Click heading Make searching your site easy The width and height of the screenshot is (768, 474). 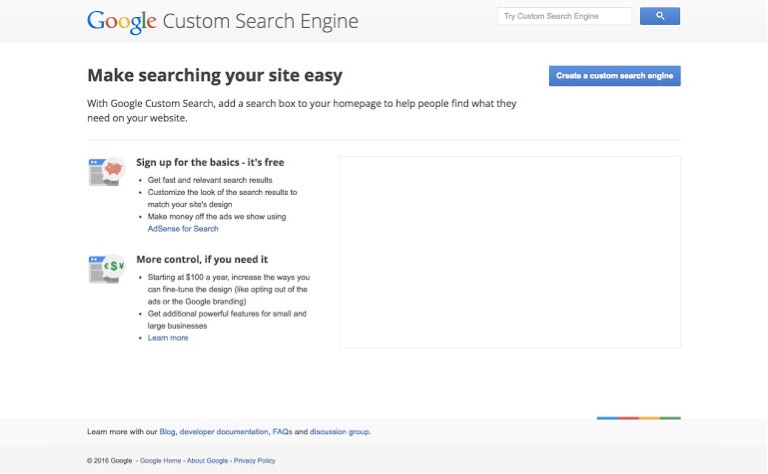(x=215, y=75)
